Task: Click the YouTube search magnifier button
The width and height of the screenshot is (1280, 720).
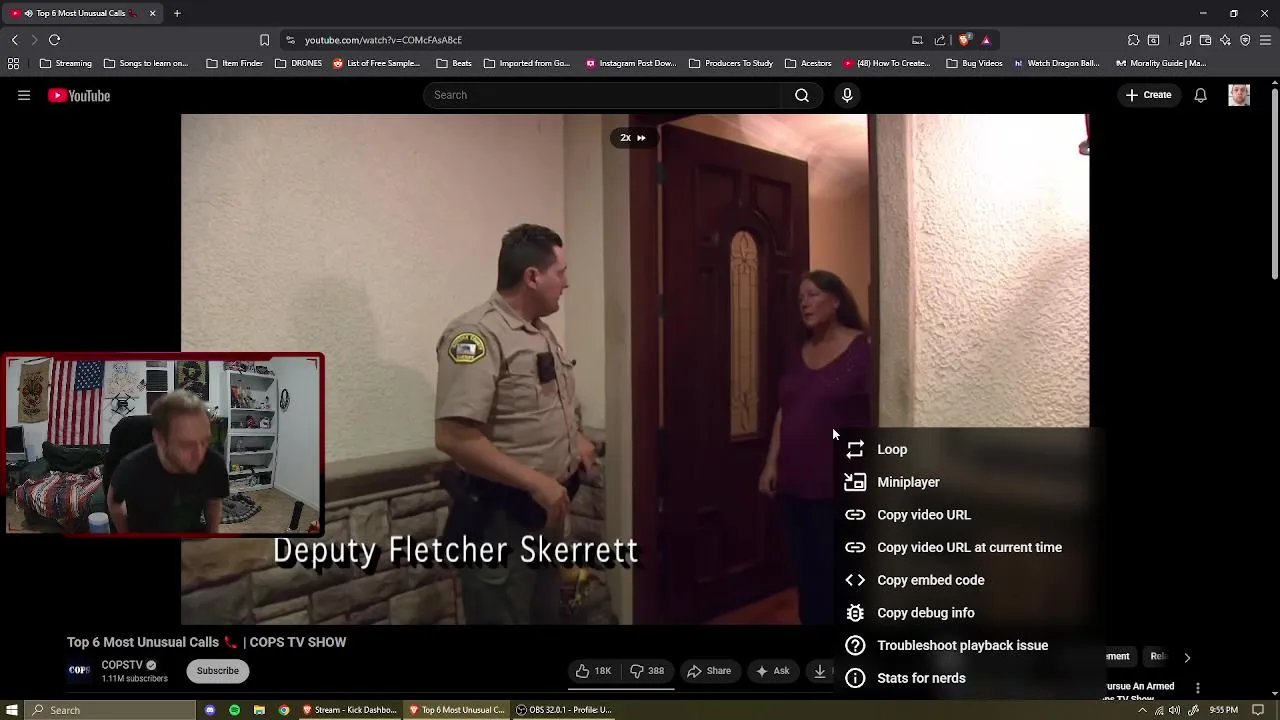Action: click(x=801, y=95)
